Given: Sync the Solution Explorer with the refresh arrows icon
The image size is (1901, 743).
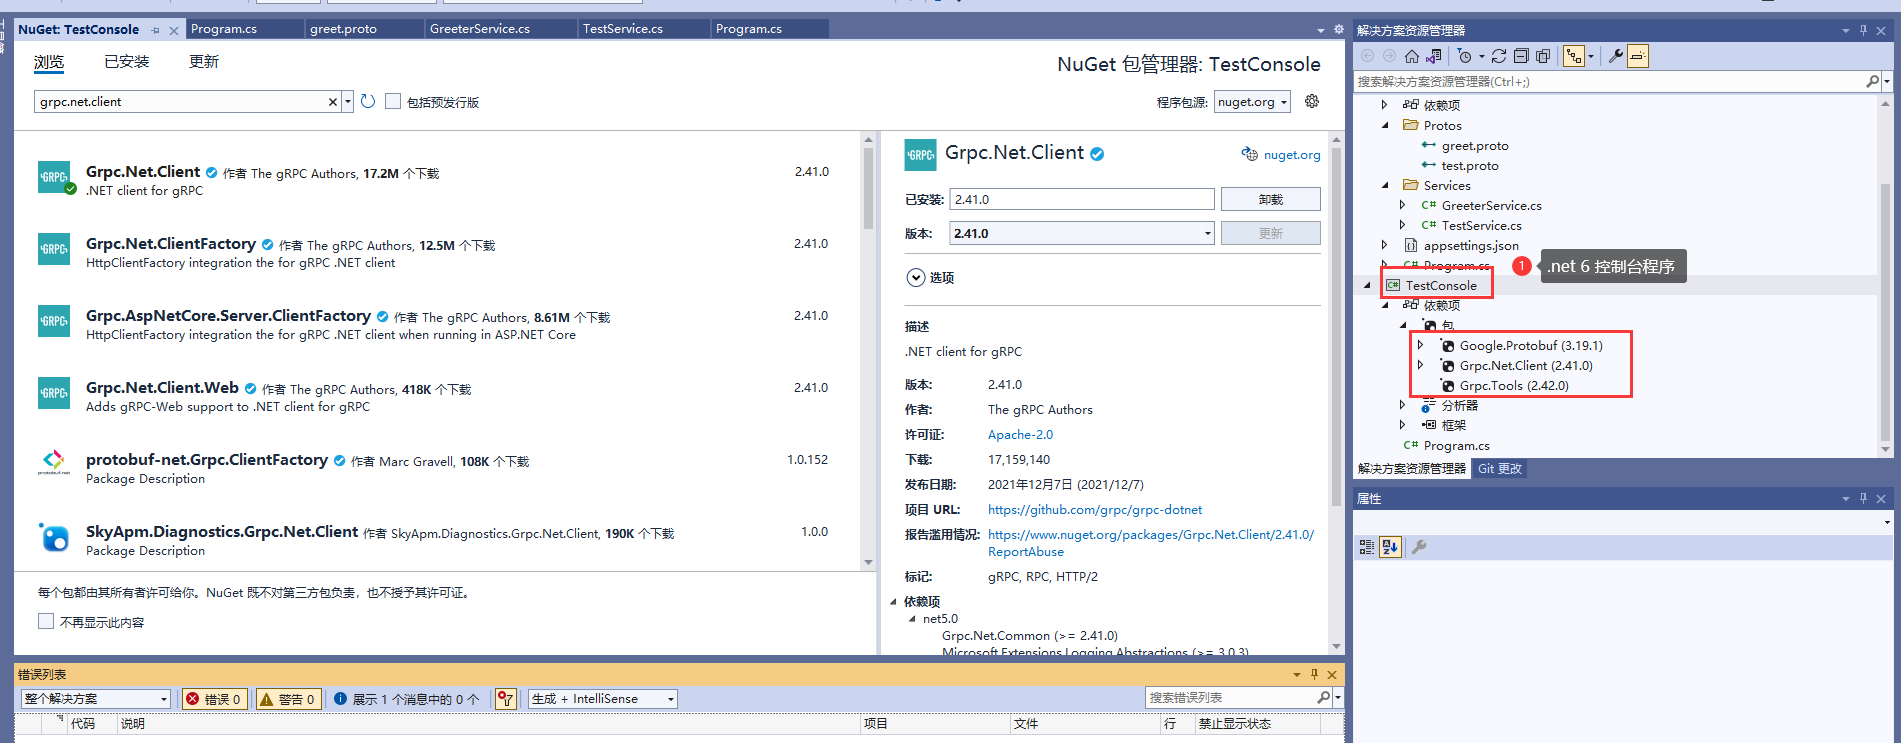Looking at the screenshot, I should pos(1499,56).
